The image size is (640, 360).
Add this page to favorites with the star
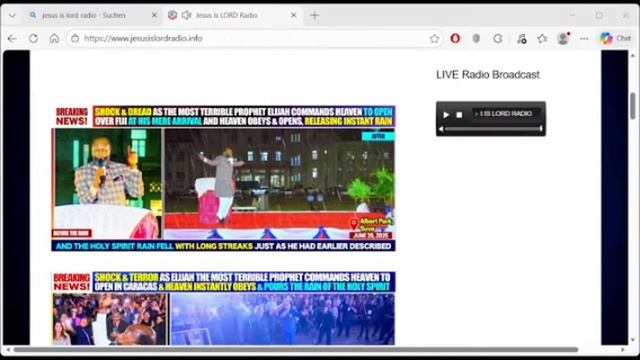(434, 38)
